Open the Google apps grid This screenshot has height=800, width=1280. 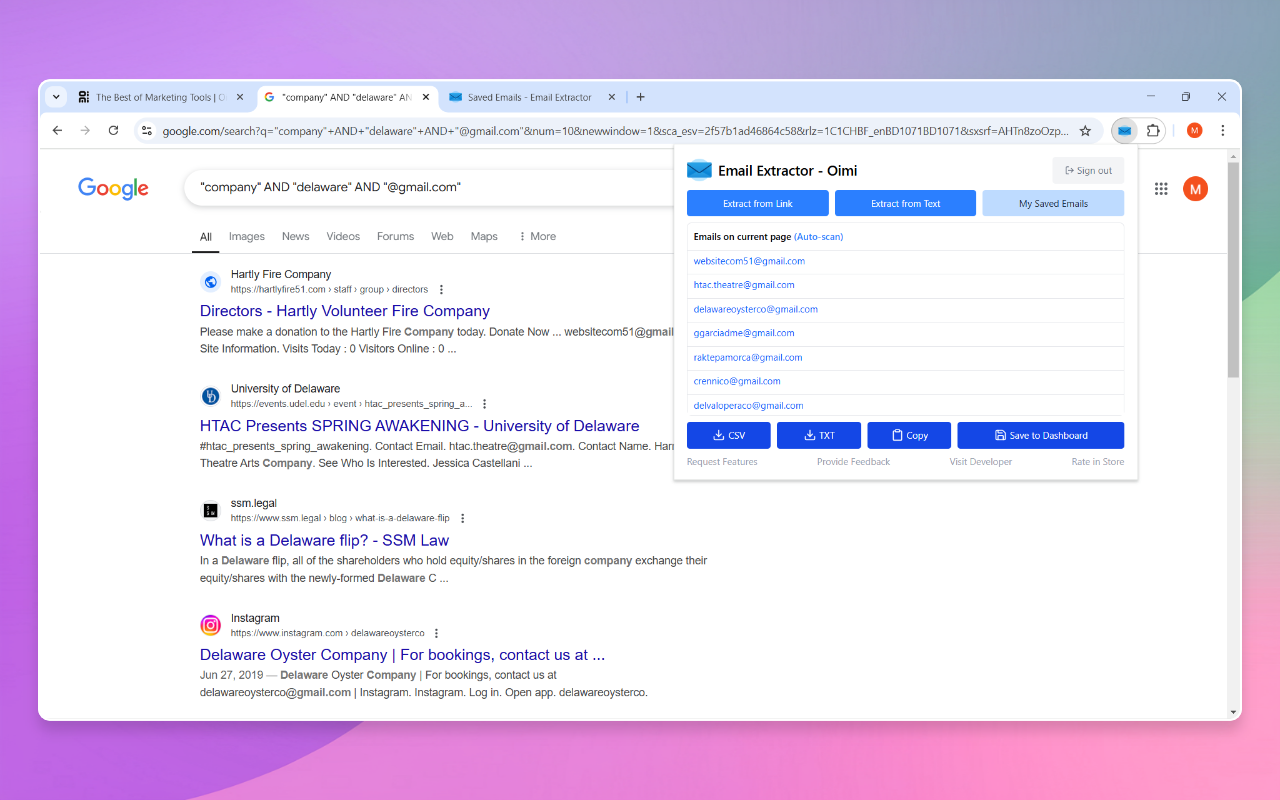click(1162, 189)
